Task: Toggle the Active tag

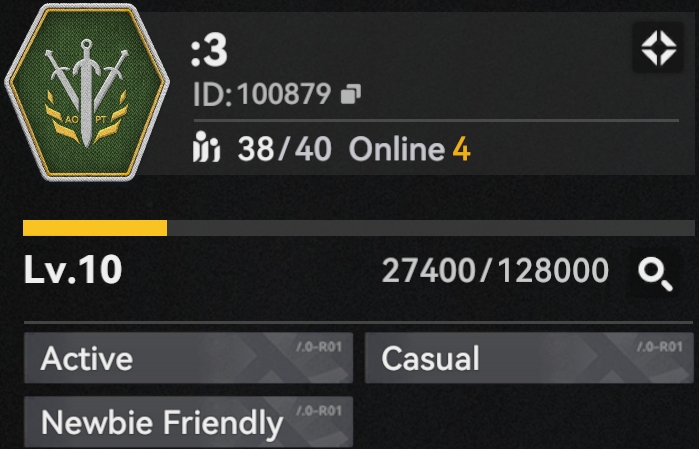Action: coord(189,358)
